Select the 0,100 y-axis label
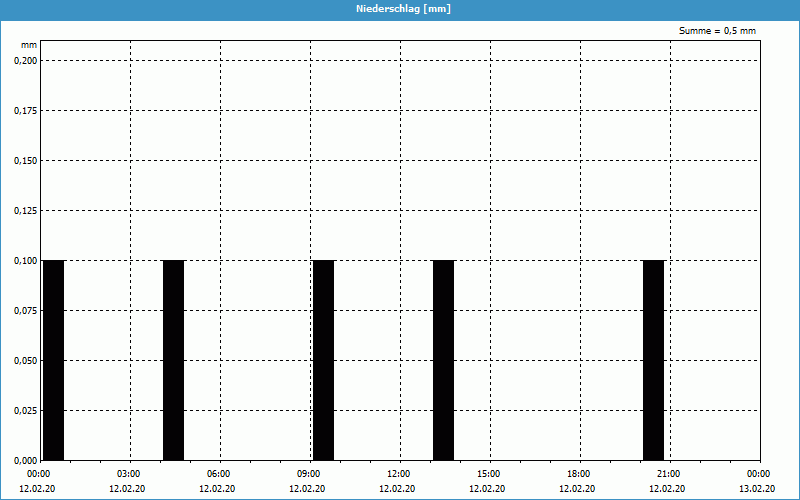This screenshot has height=500, width=800. pyautogui.click(x=24, y=261)
